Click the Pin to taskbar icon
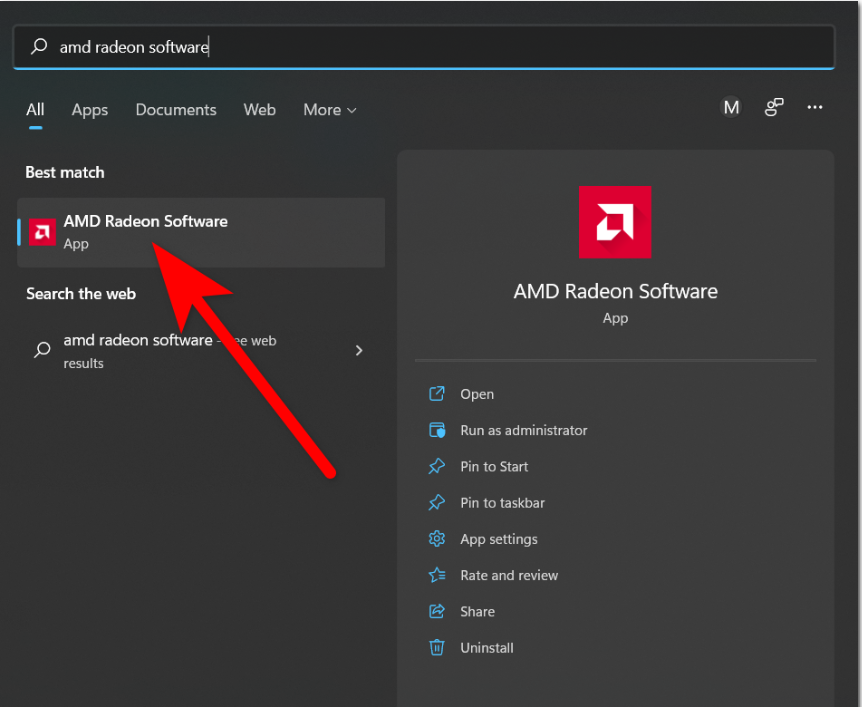This screenshot has width=862, height=707. coord(437,502)
